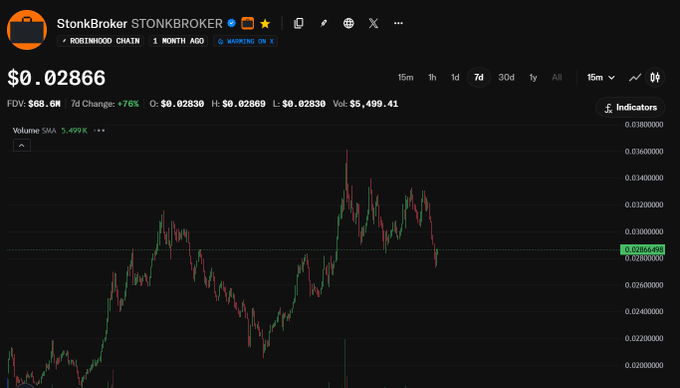Click the STONKBROKER ticker symbol
The width and height of the screenshot is (680, 388).
(x=177, y=23)
